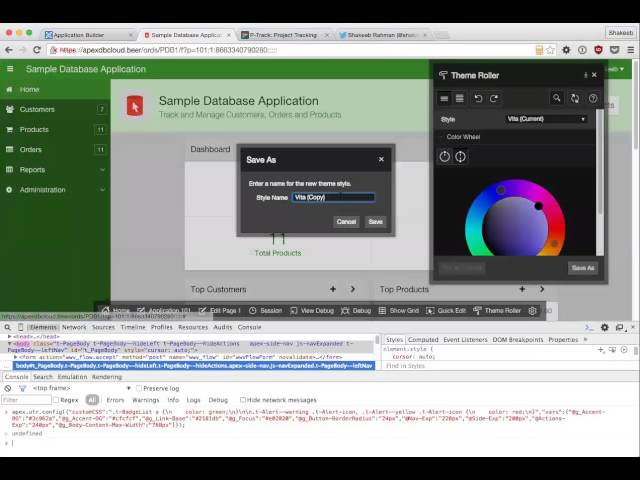This screenshot has height=480, width=640.
Task: Reload the browser page
Action: [x=37, y=50]
